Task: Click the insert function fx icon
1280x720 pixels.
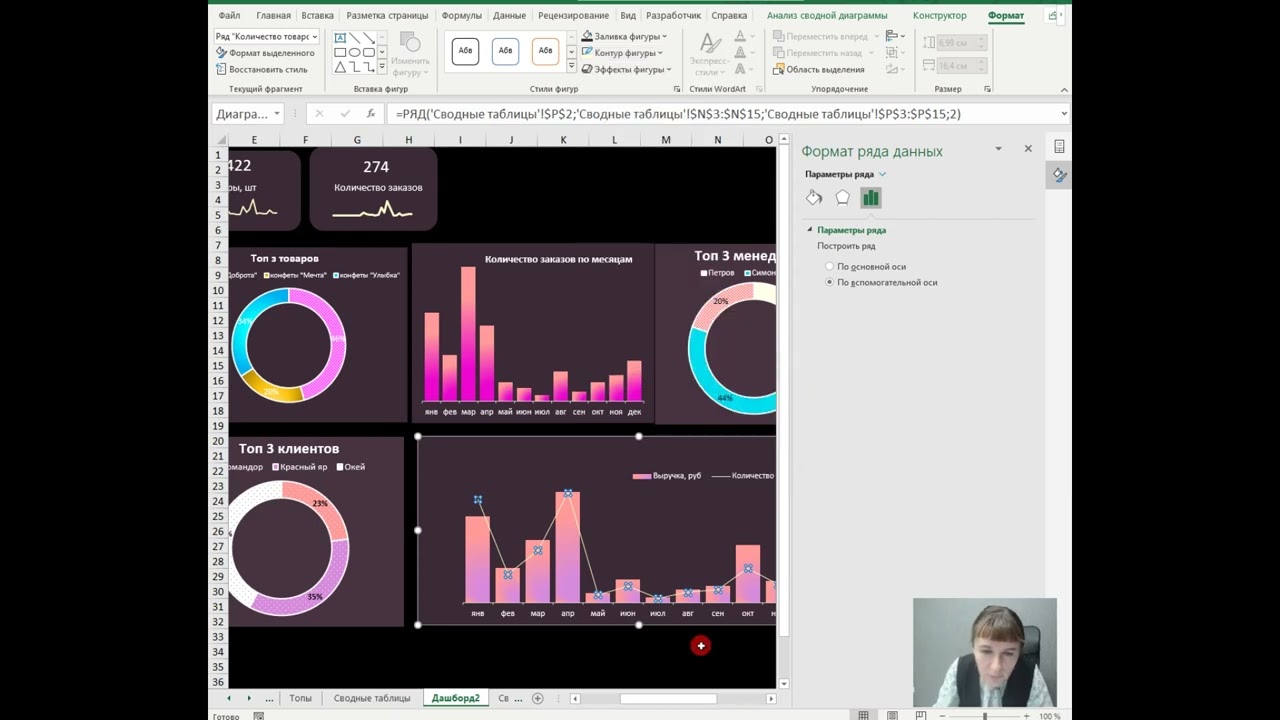Action: coord(371,114)
